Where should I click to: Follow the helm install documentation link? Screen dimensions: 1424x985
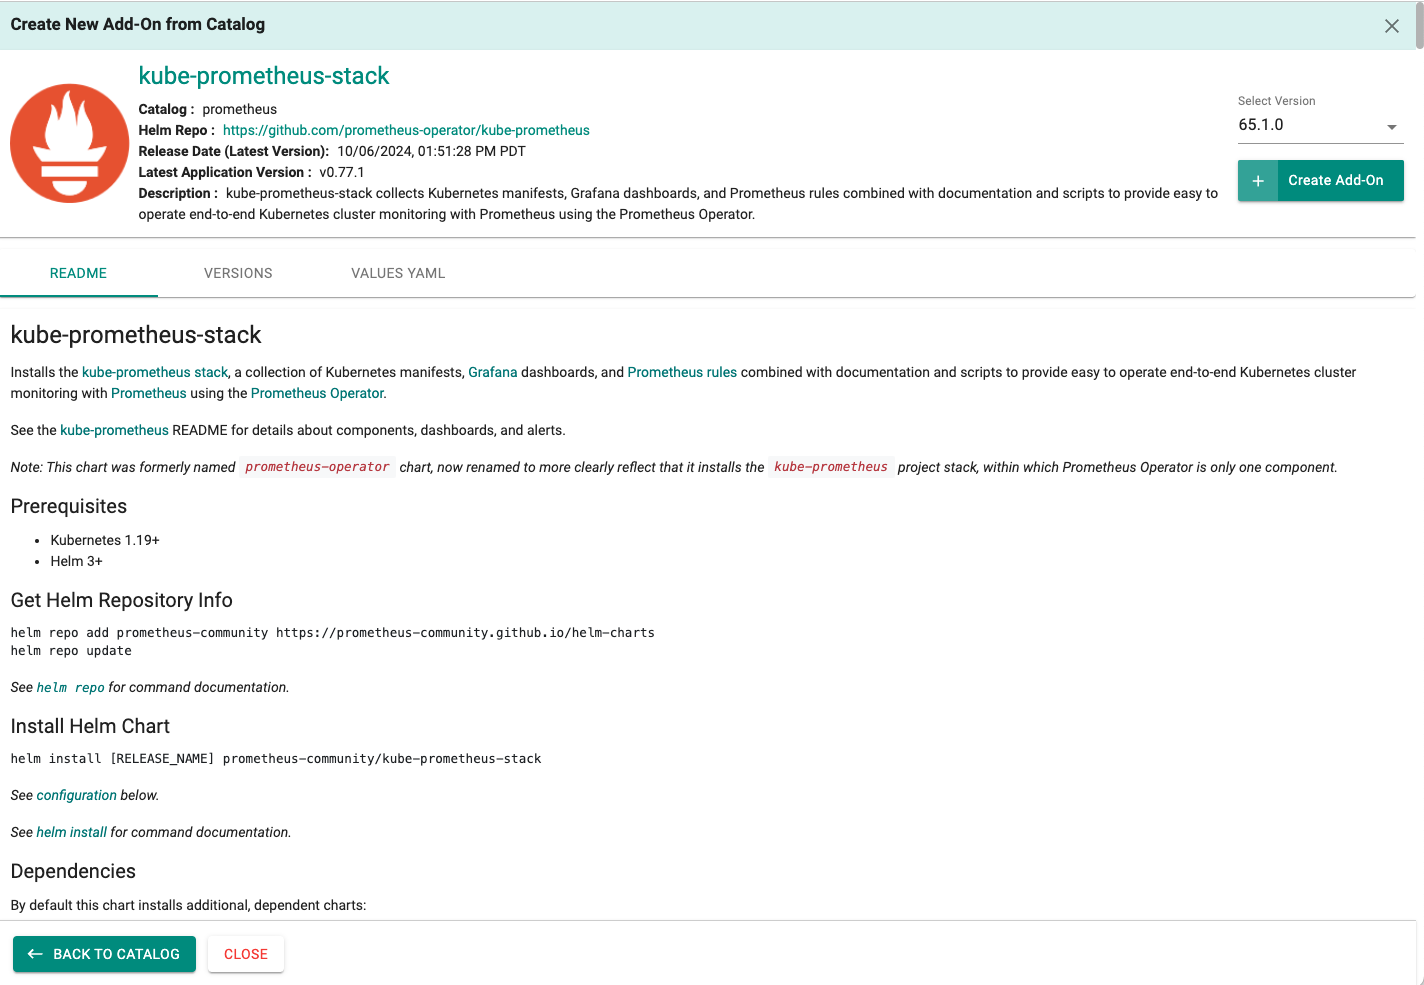72,832
